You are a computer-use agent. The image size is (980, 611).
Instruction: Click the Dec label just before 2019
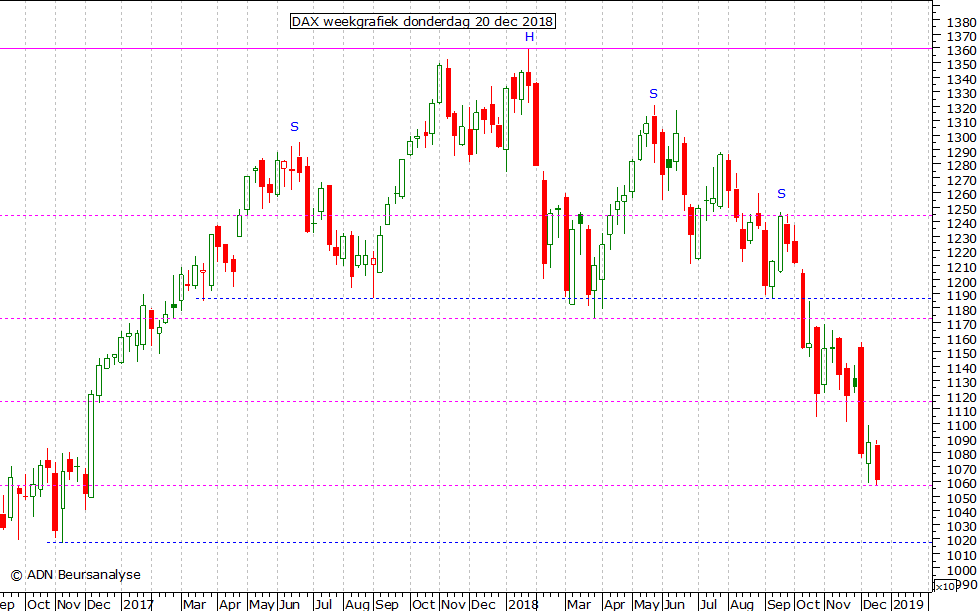pyautogui.click(x=874, y=604)
